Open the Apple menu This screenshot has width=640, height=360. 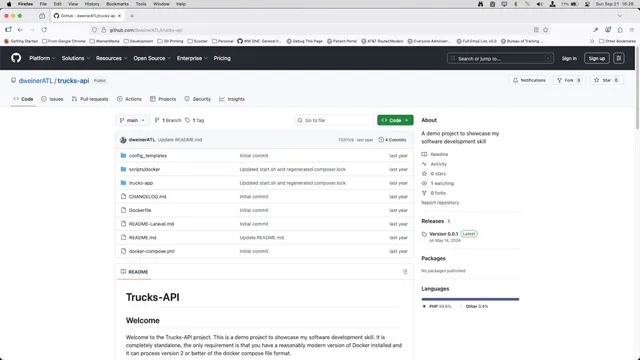(x=9, y=4)
